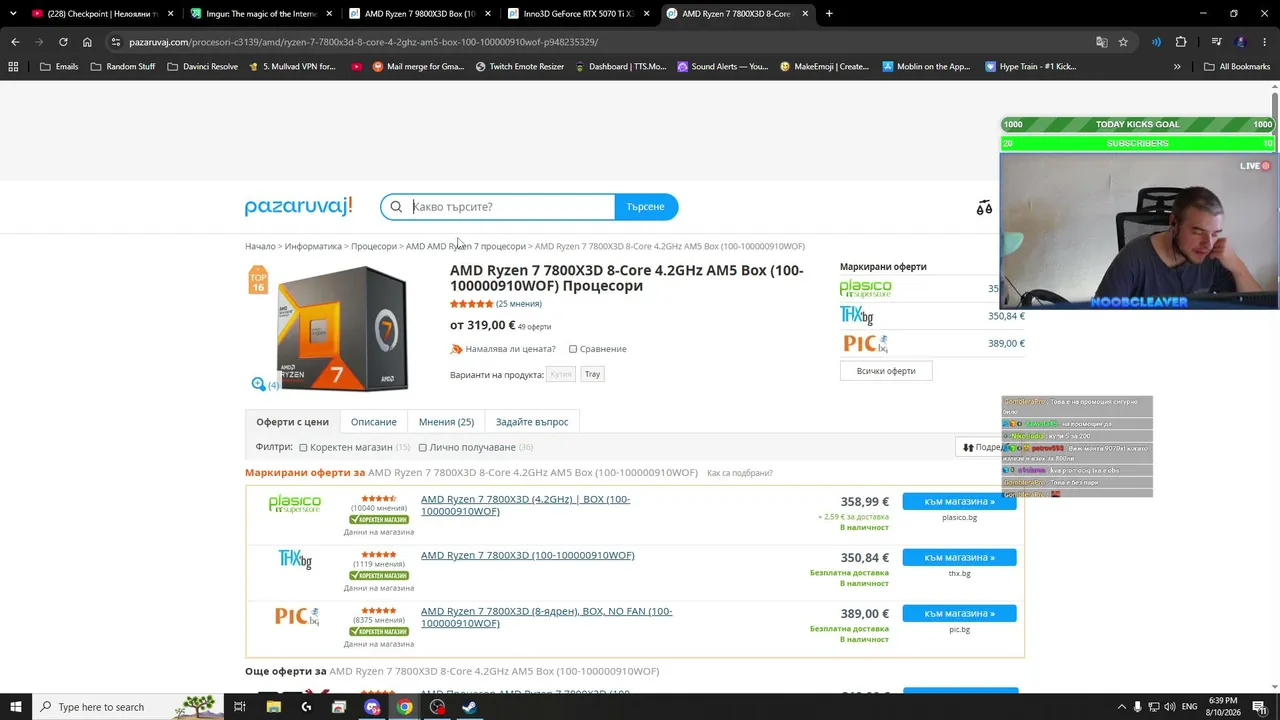The width and height of the screenshot is (1280, 720).
Task: Click the THX.bg logo in offers list
Action: click(x=295, y=559)
